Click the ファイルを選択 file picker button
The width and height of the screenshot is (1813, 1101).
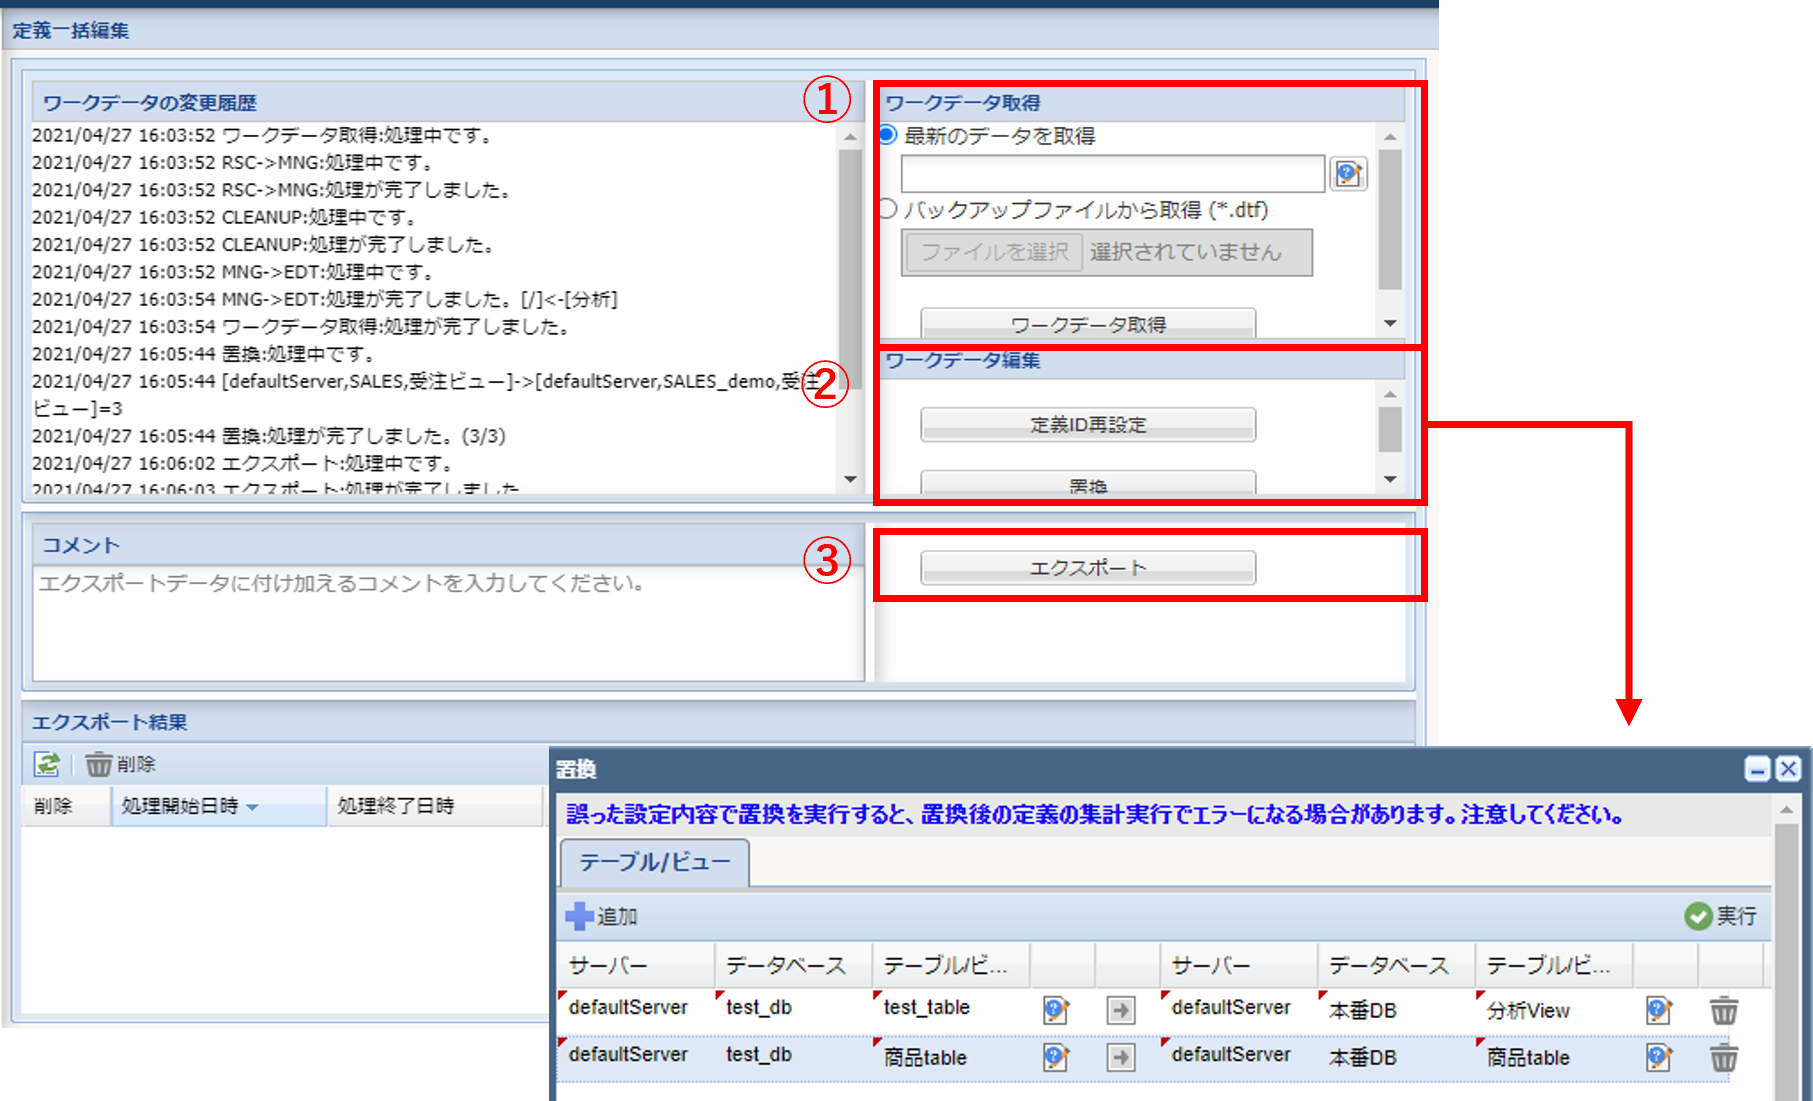(992, 252)
